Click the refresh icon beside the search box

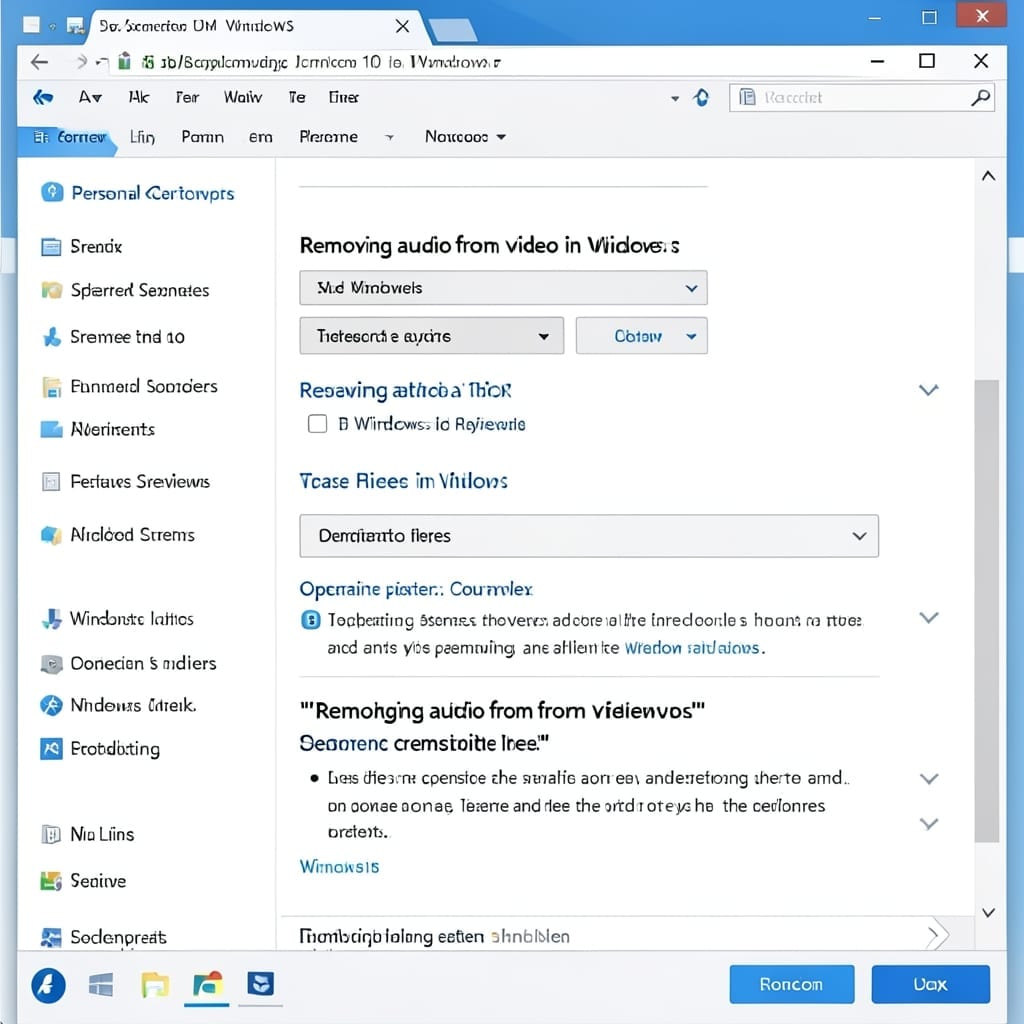701,98
